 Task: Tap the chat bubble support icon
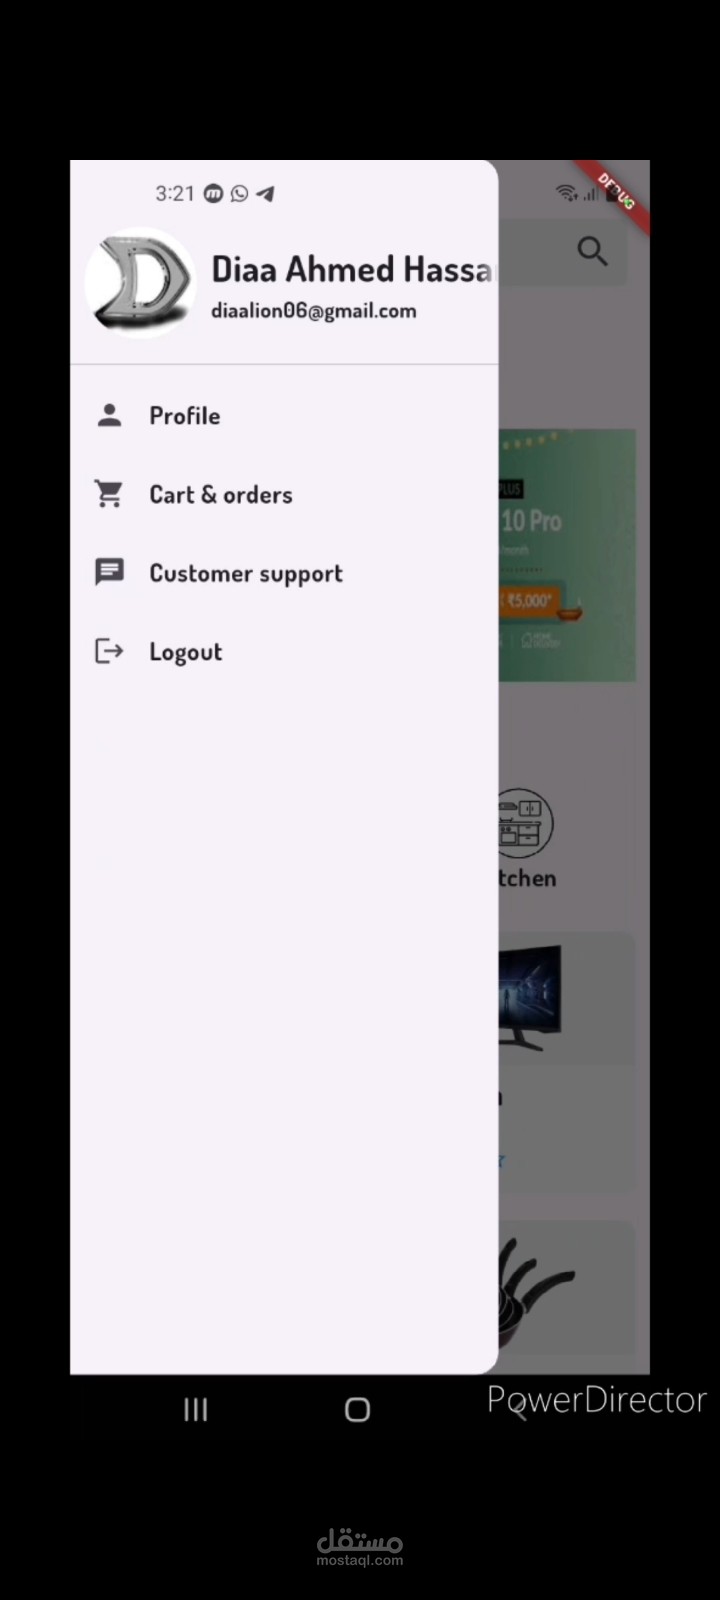(109, 572)
